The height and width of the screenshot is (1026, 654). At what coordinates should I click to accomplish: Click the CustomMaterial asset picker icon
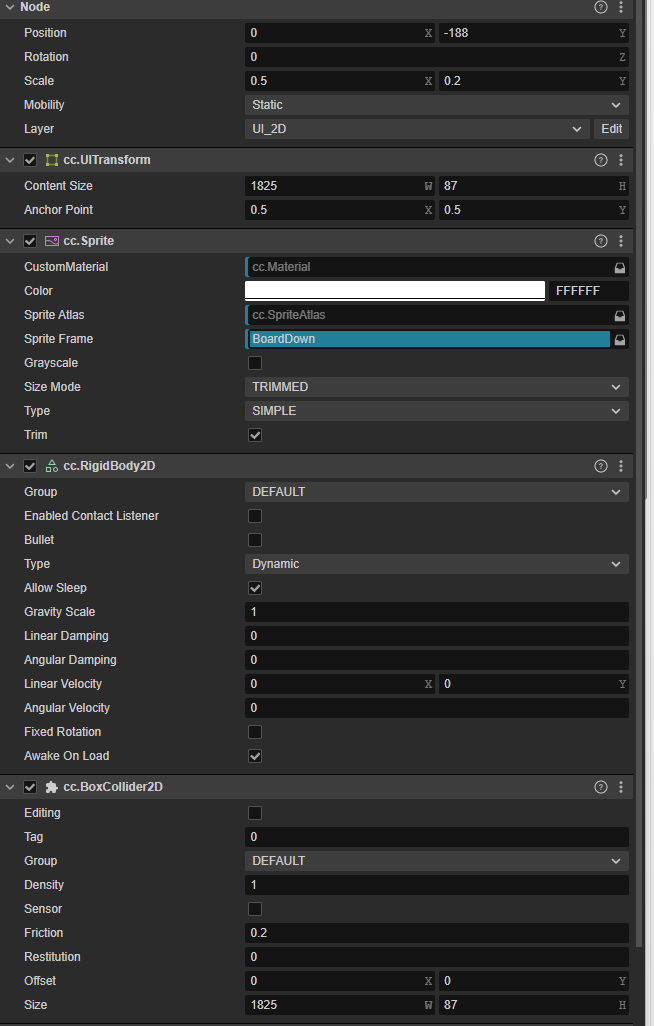coord(620,268)
